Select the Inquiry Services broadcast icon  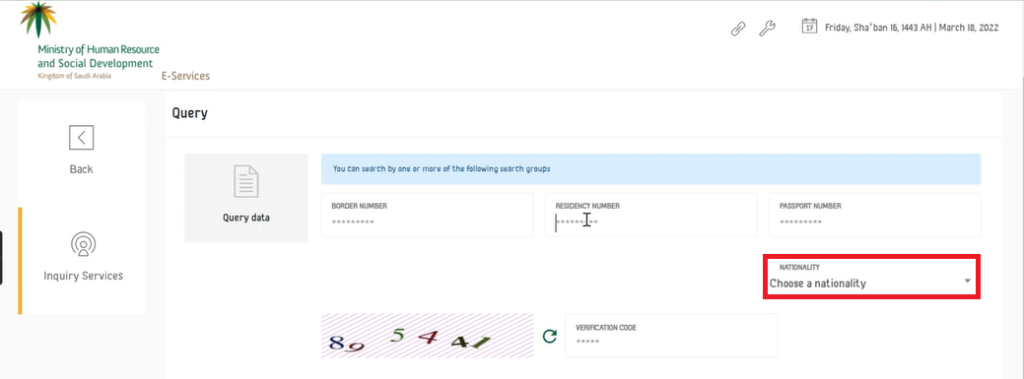point(83,244)
